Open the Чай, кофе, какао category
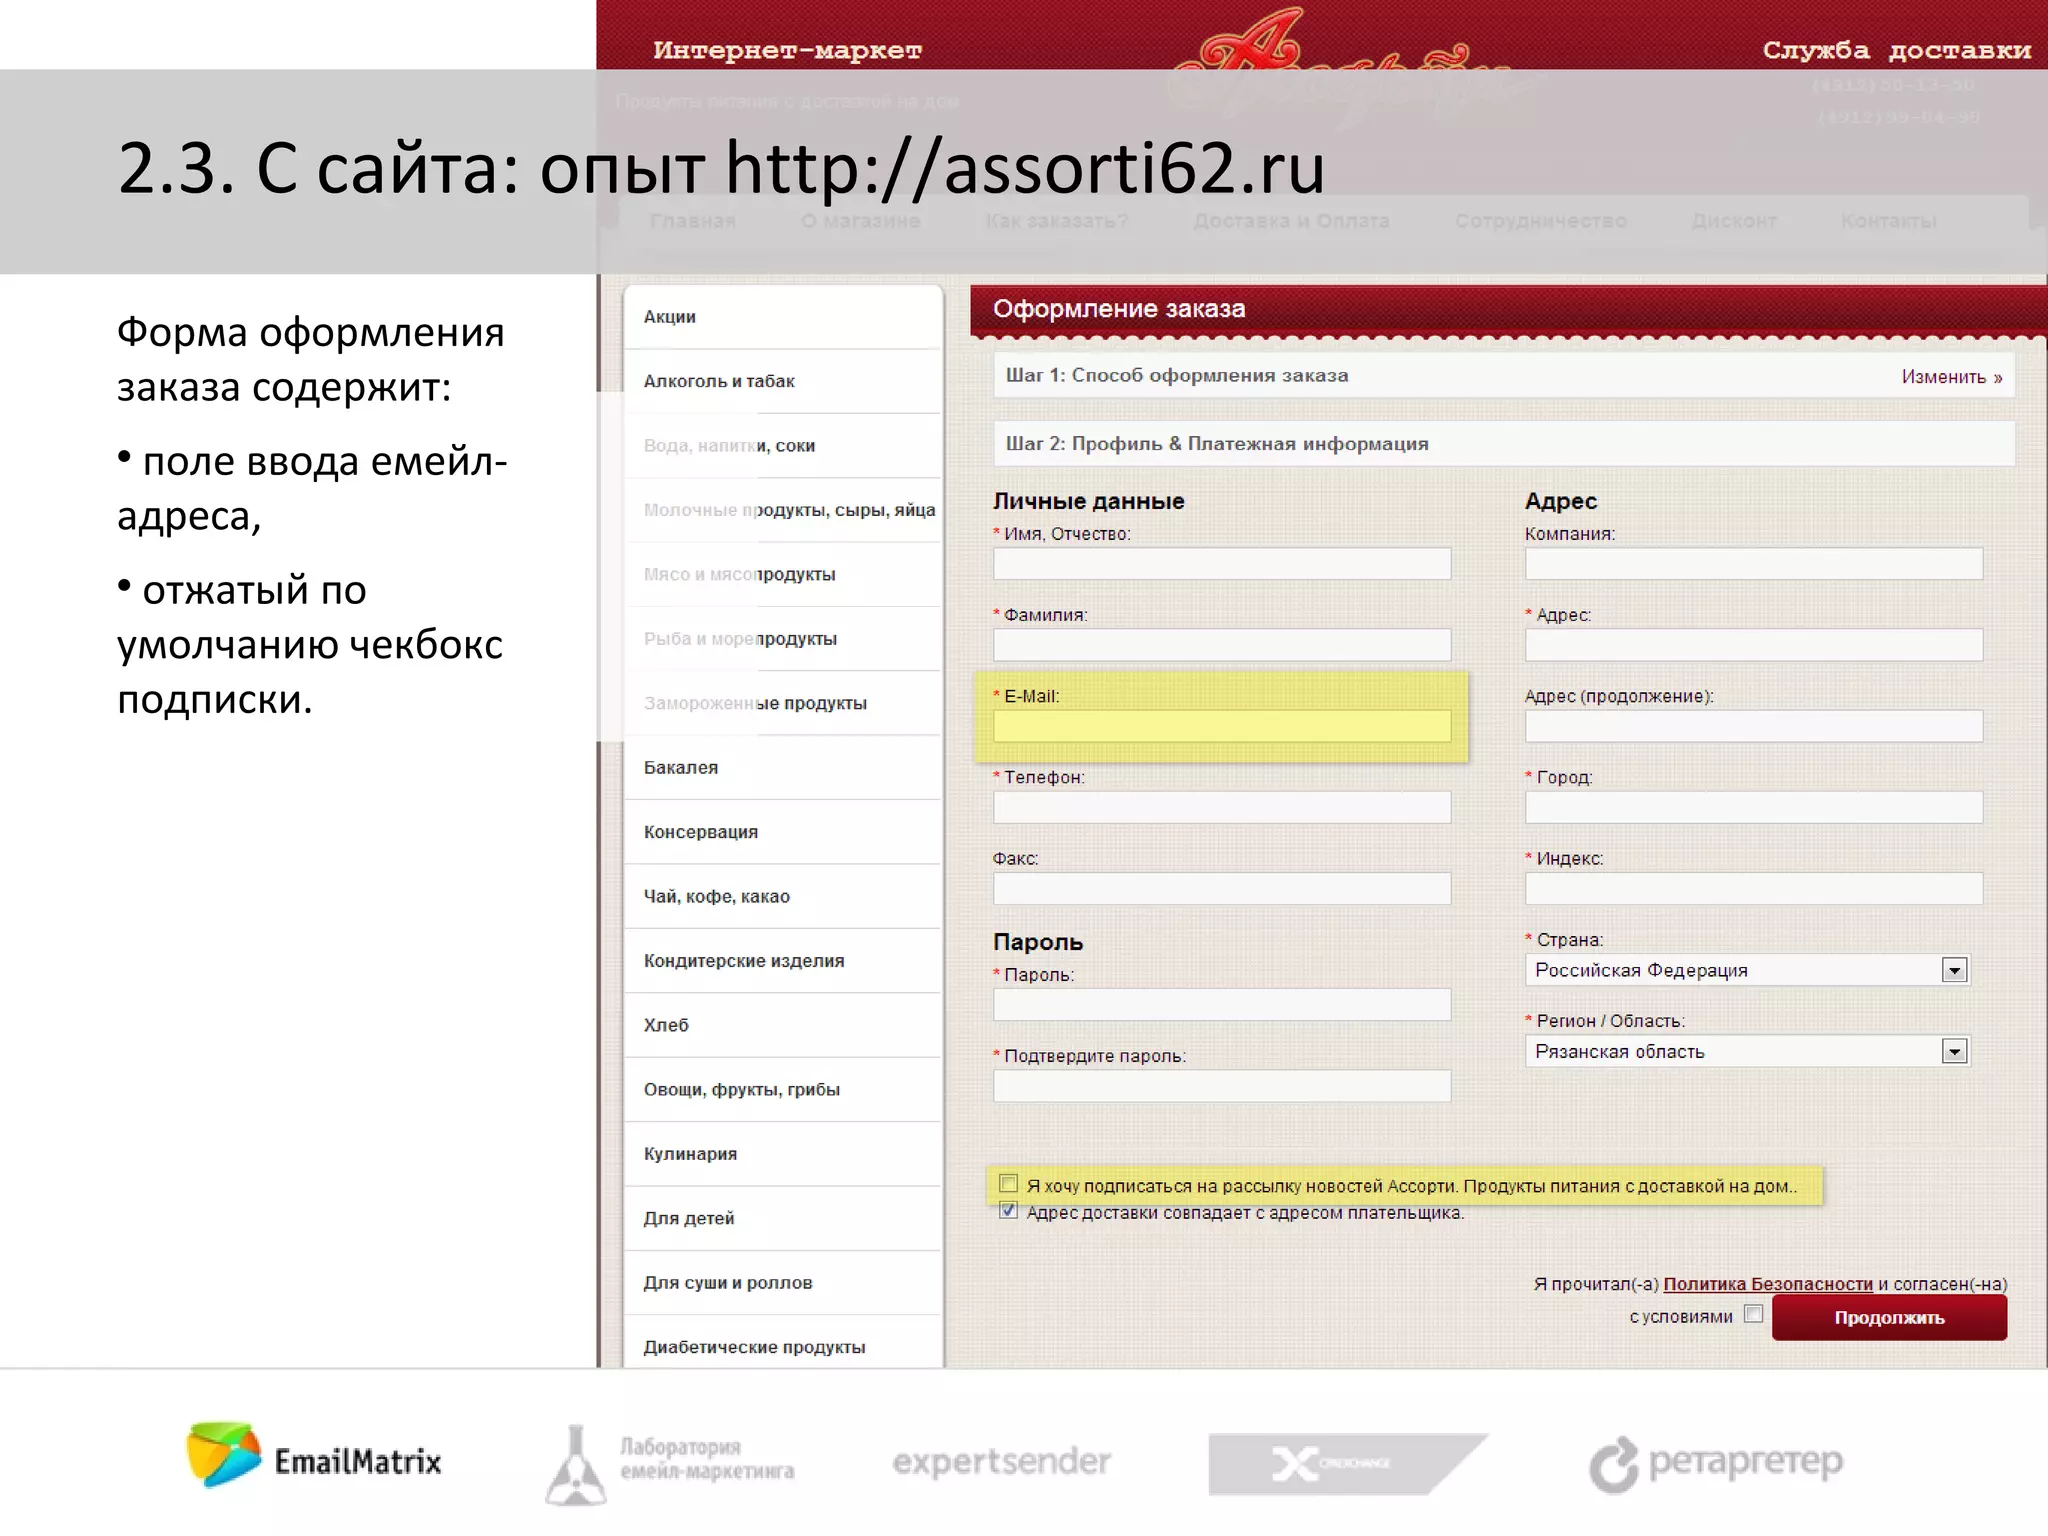This screenshot has width=2048, height=1536. tap(782, 897)
